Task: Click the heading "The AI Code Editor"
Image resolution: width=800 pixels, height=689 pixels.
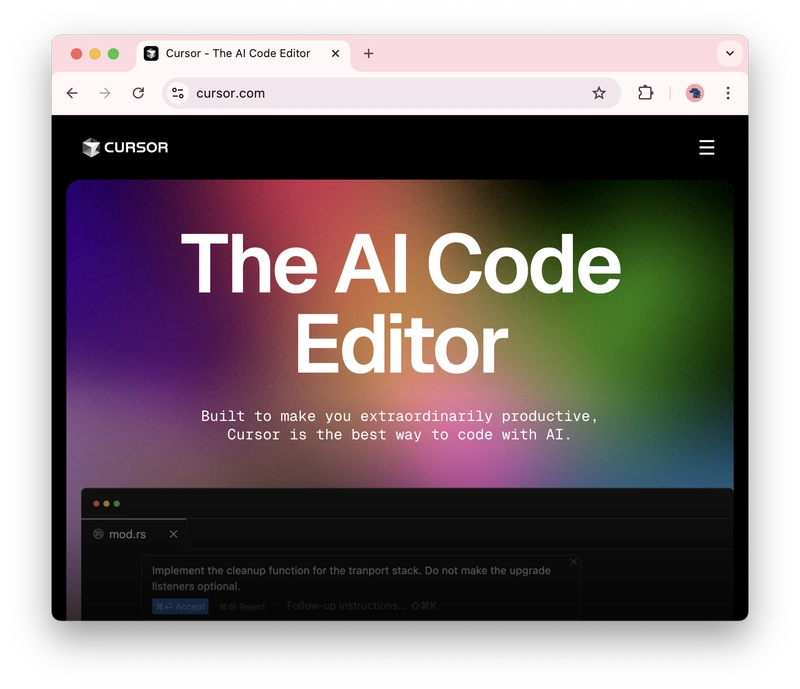Action: click(x=401, y=304)
